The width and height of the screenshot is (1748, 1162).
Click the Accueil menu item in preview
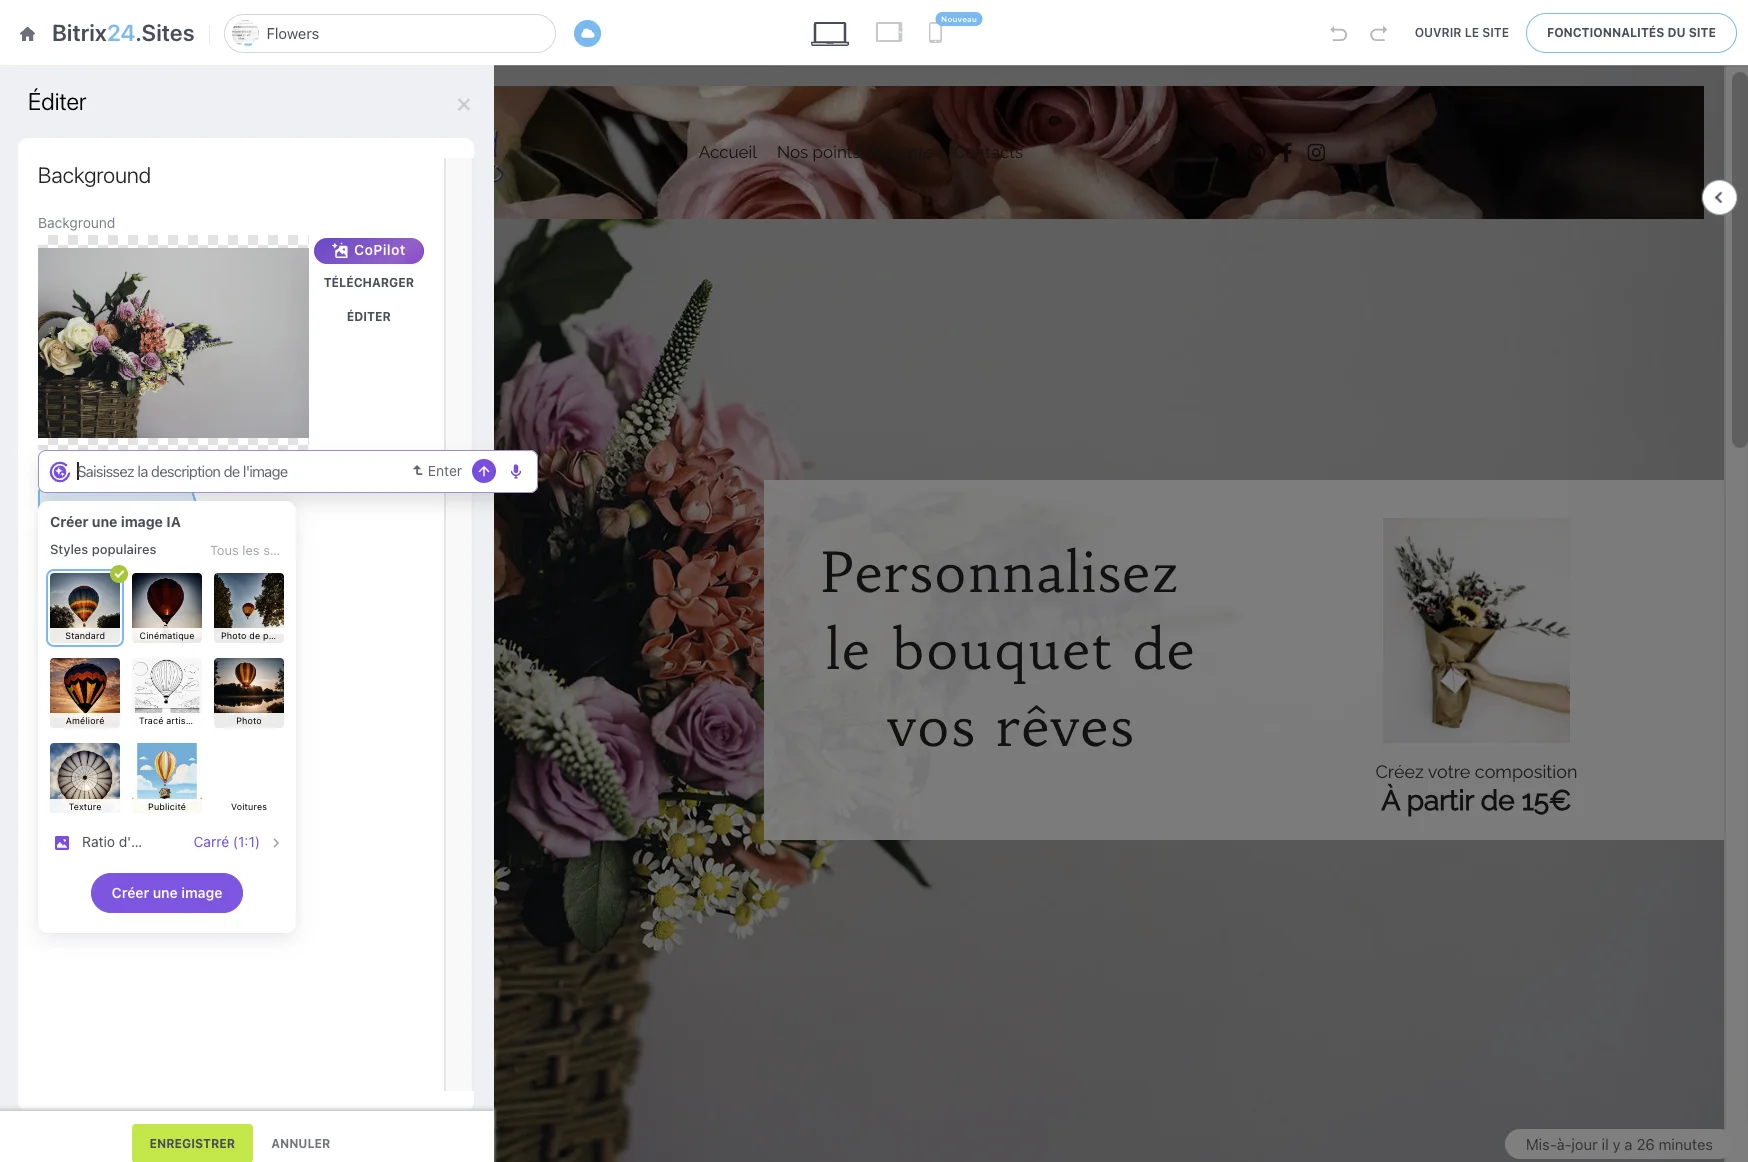coord(727,152)
